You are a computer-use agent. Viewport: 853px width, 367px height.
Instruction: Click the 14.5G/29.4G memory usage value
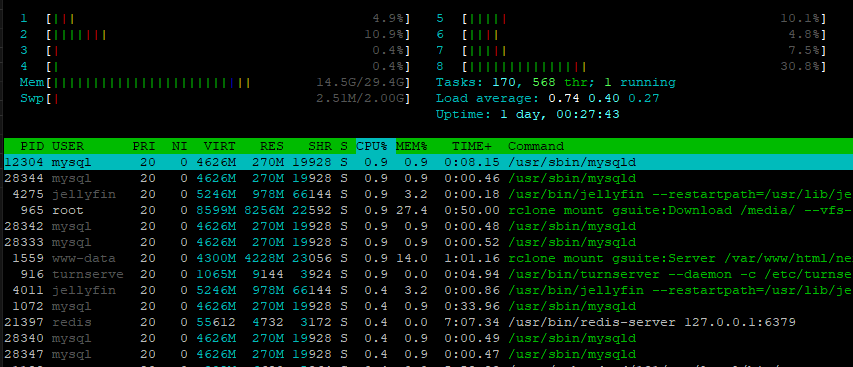tap(360, 83)
